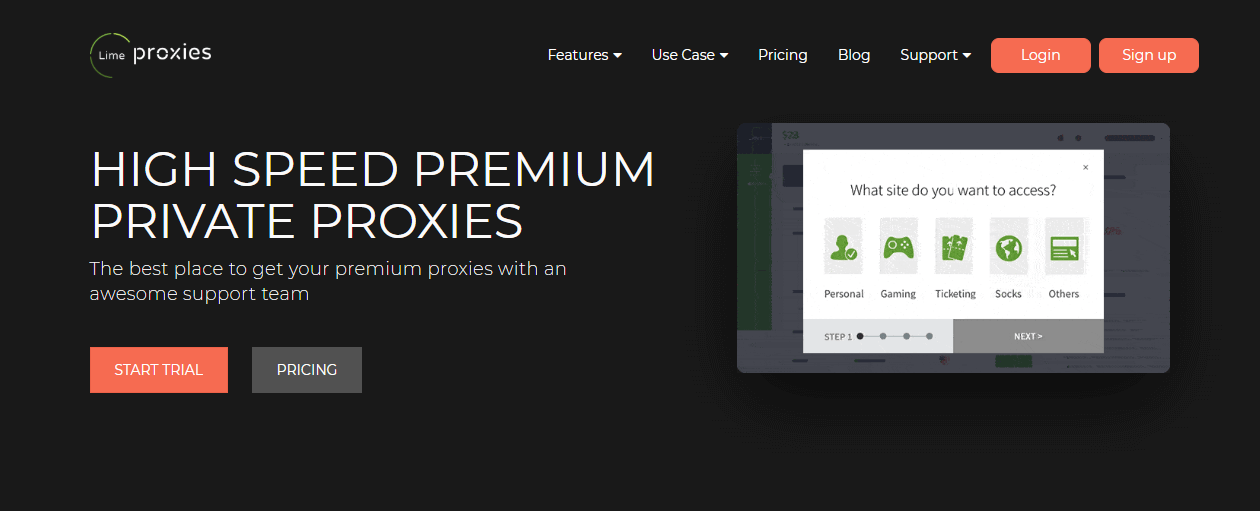Click the Personal label
Viewport: 1260px width, 511px height.
click(x=844, y=294)
